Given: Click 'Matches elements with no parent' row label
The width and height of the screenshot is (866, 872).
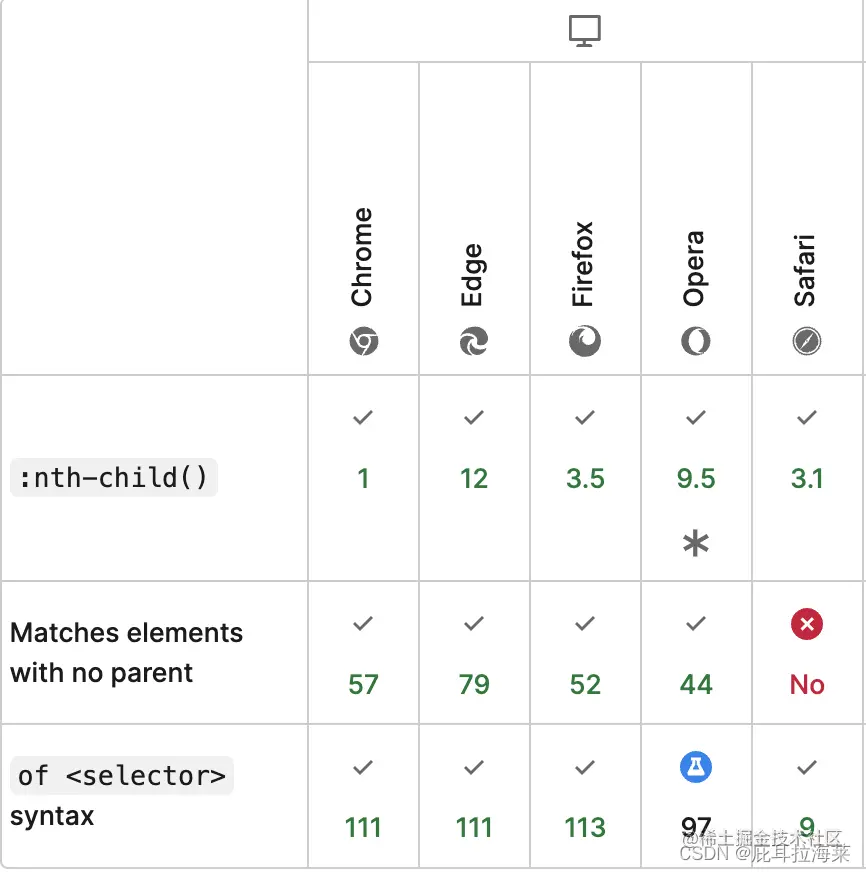Looking at the screenshot, I should [x=126, y=653].
